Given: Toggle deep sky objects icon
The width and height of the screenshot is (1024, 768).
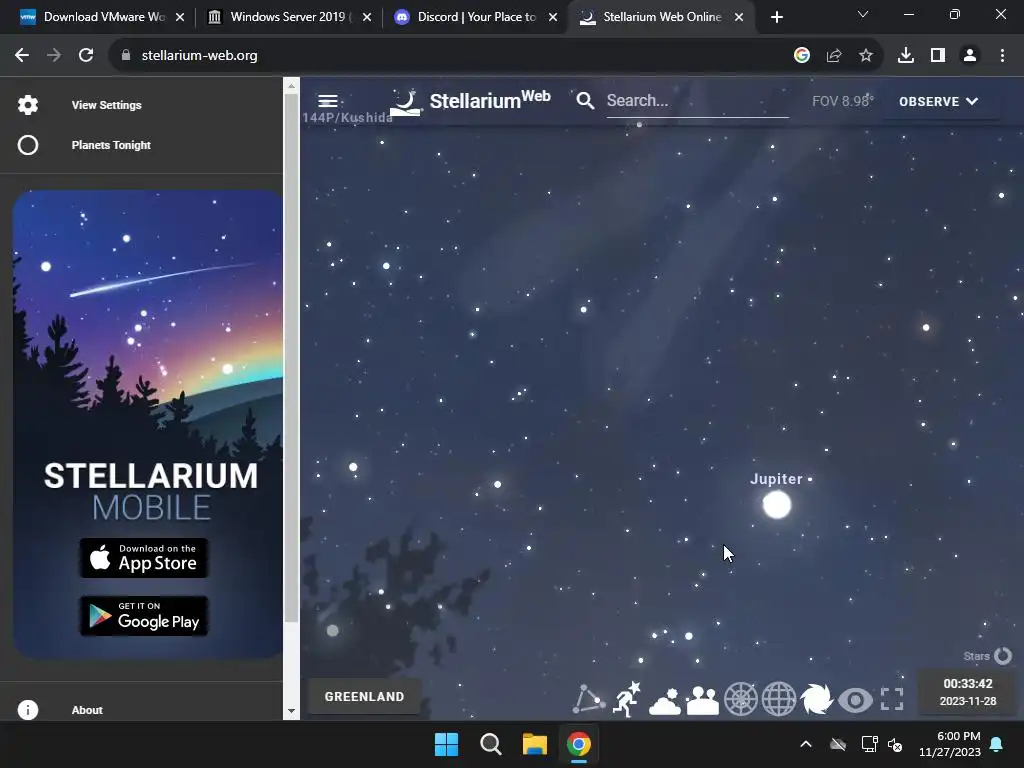Looking at the screenshot, I should (x=816, y=699).
